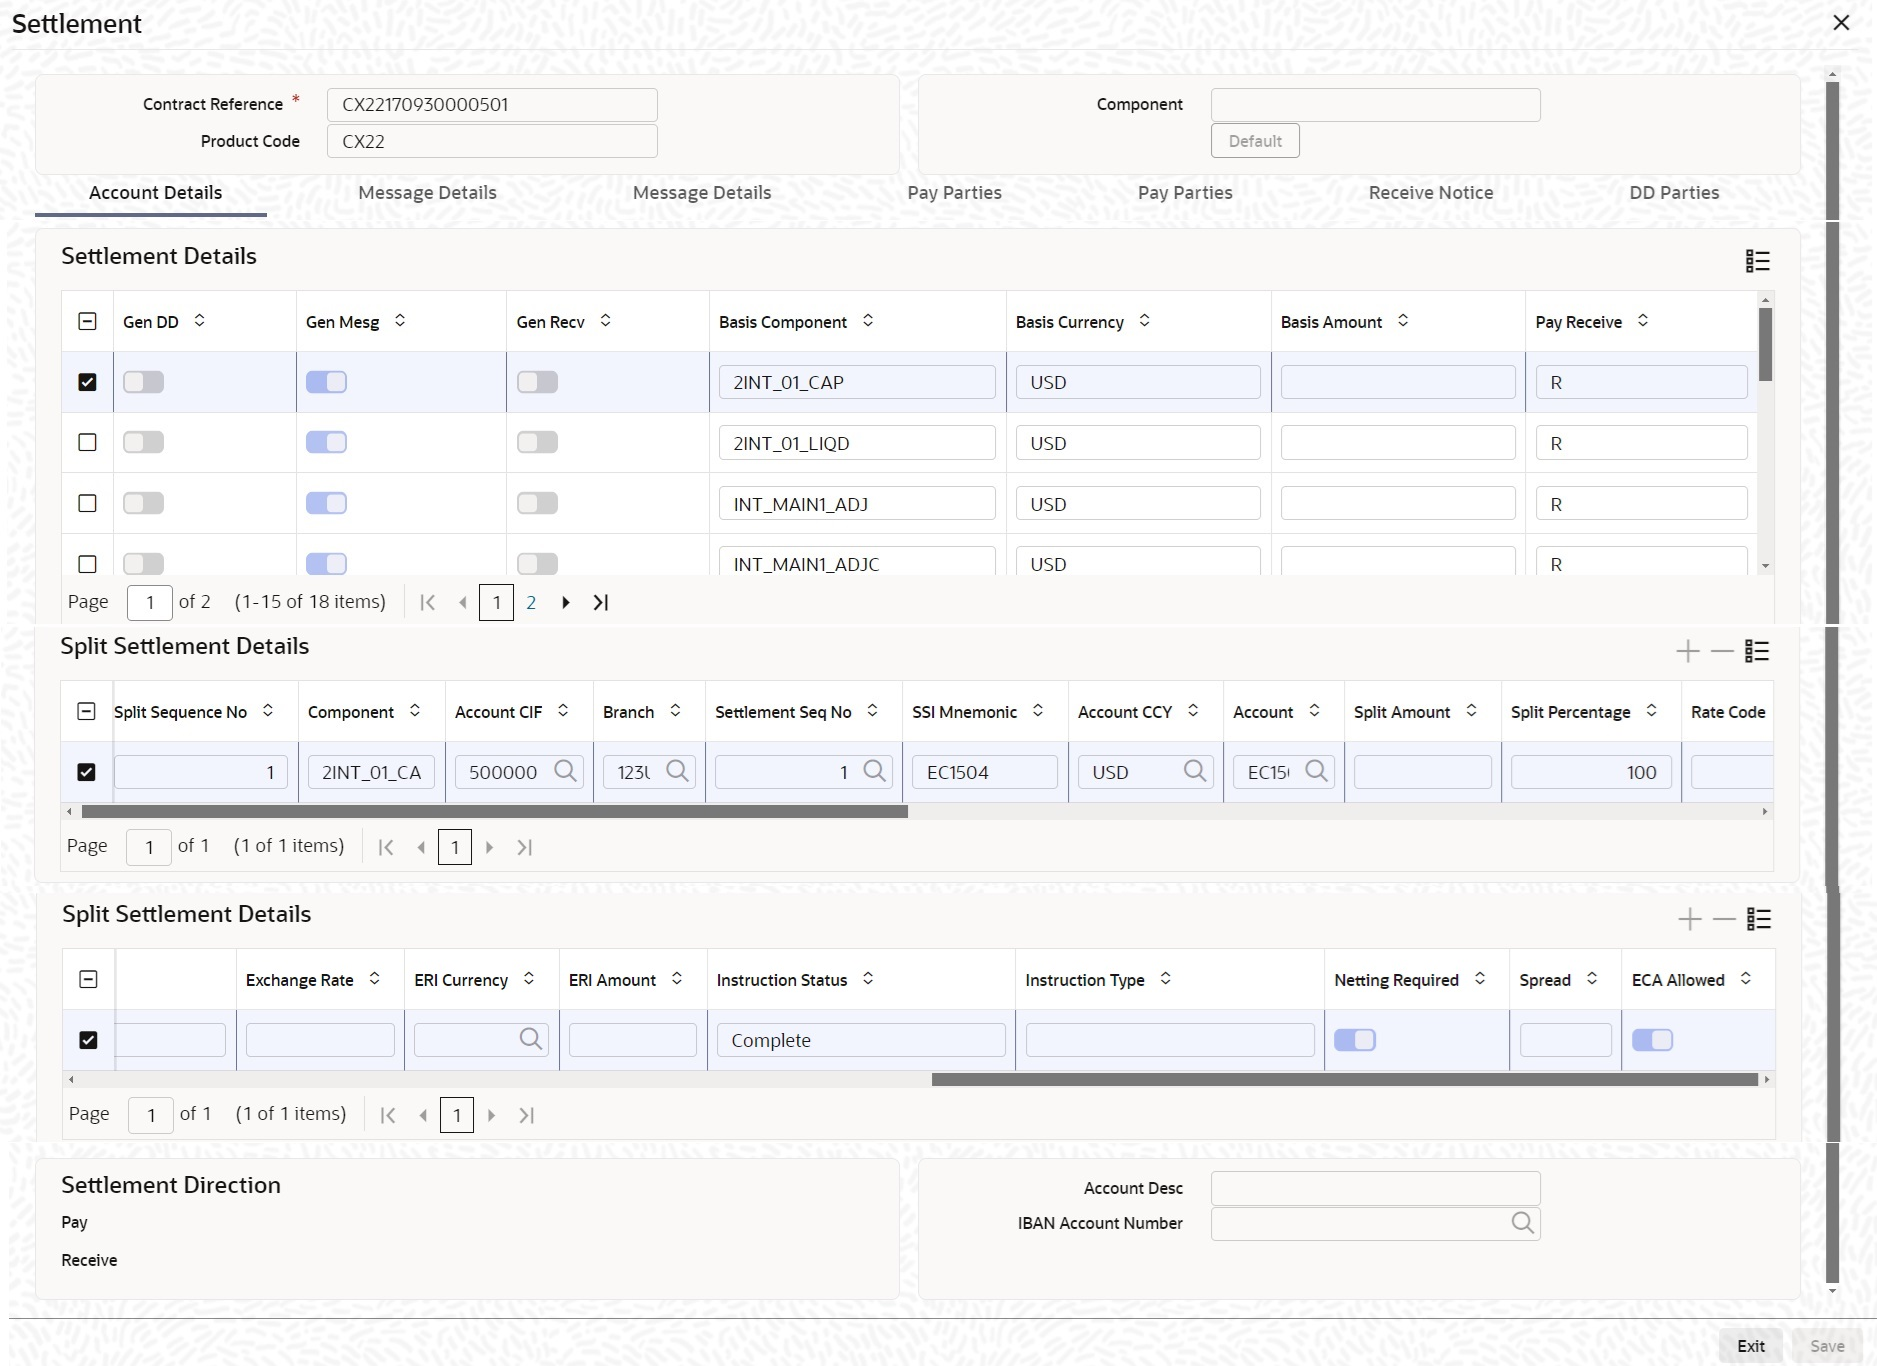Close the Settlement window
1877x1366 pixels.
[1841, 23]
